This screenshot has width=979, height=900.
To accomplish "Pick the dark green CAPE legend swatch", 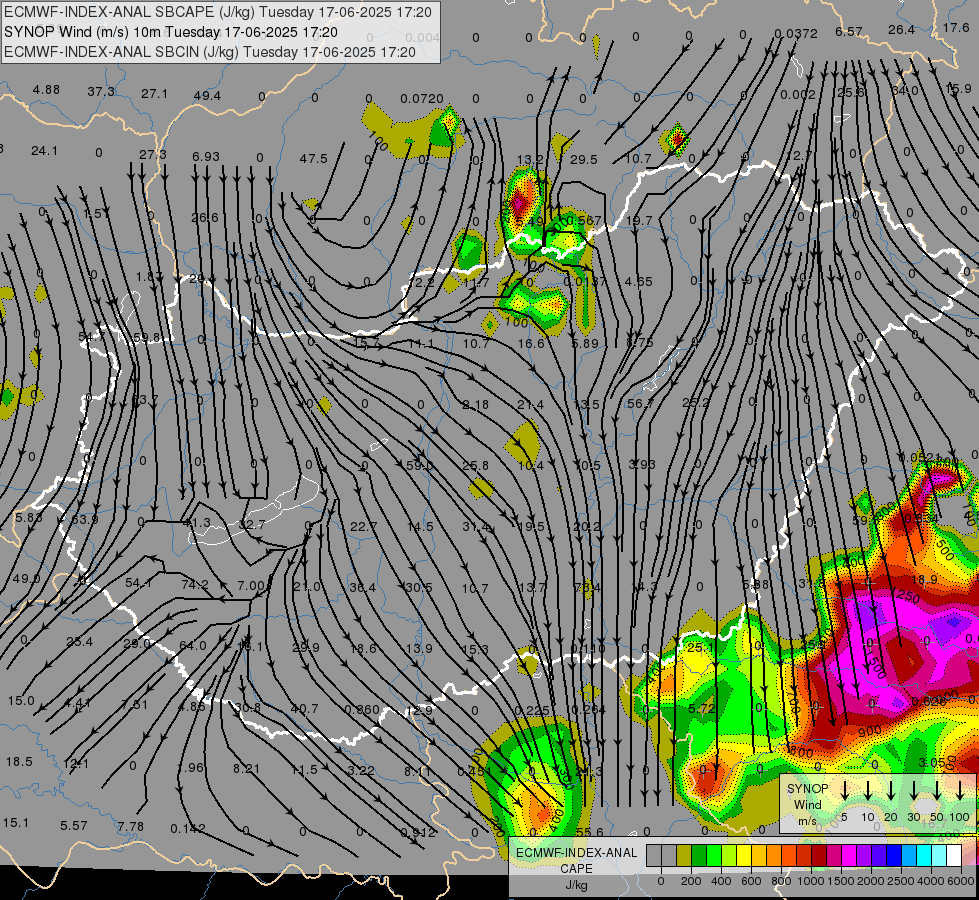I will click(699, 856).
